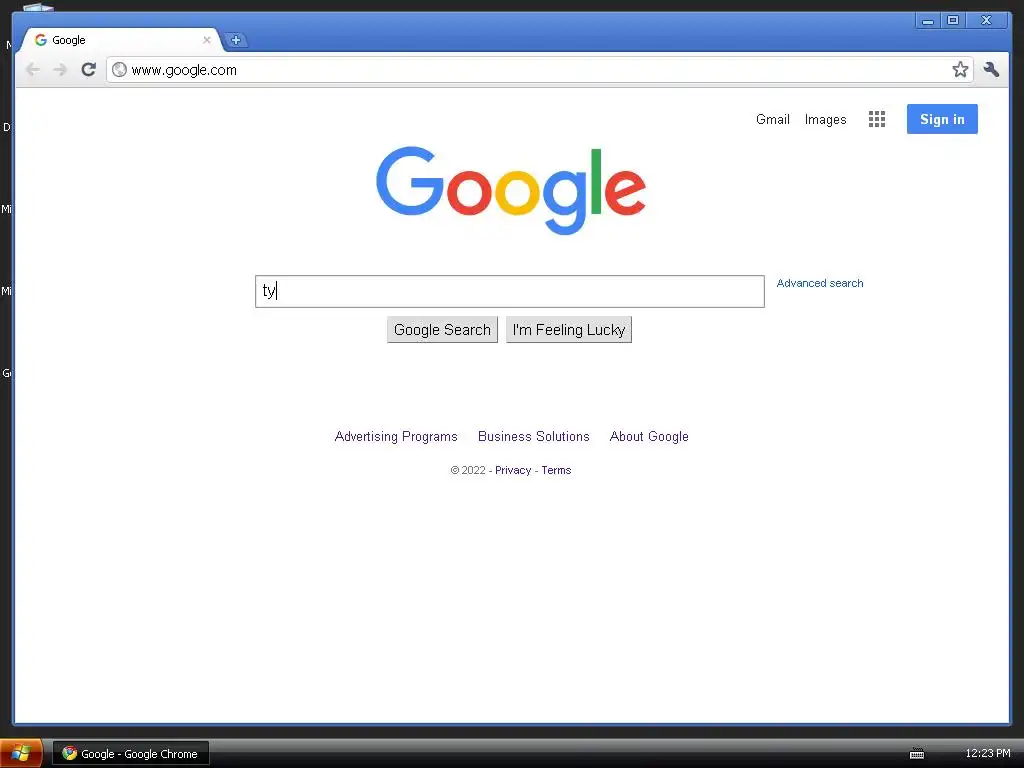Click the Google logo

[x=511, y=189]
